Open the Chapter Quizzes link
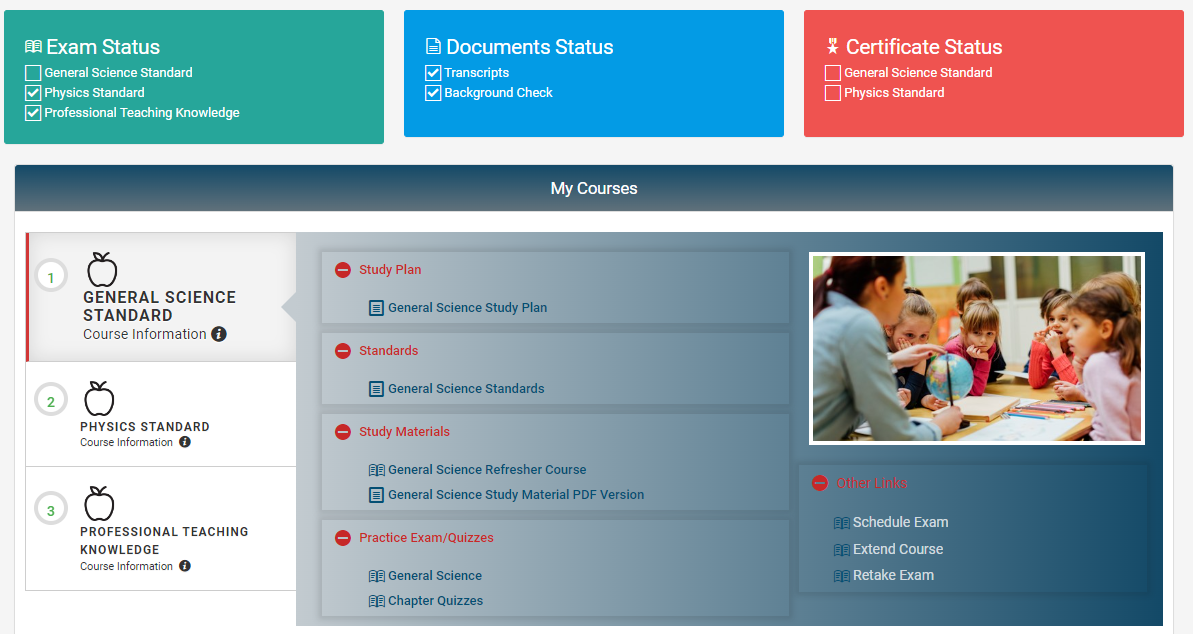This screenshot has width=1193, height=634. [435, 601]
